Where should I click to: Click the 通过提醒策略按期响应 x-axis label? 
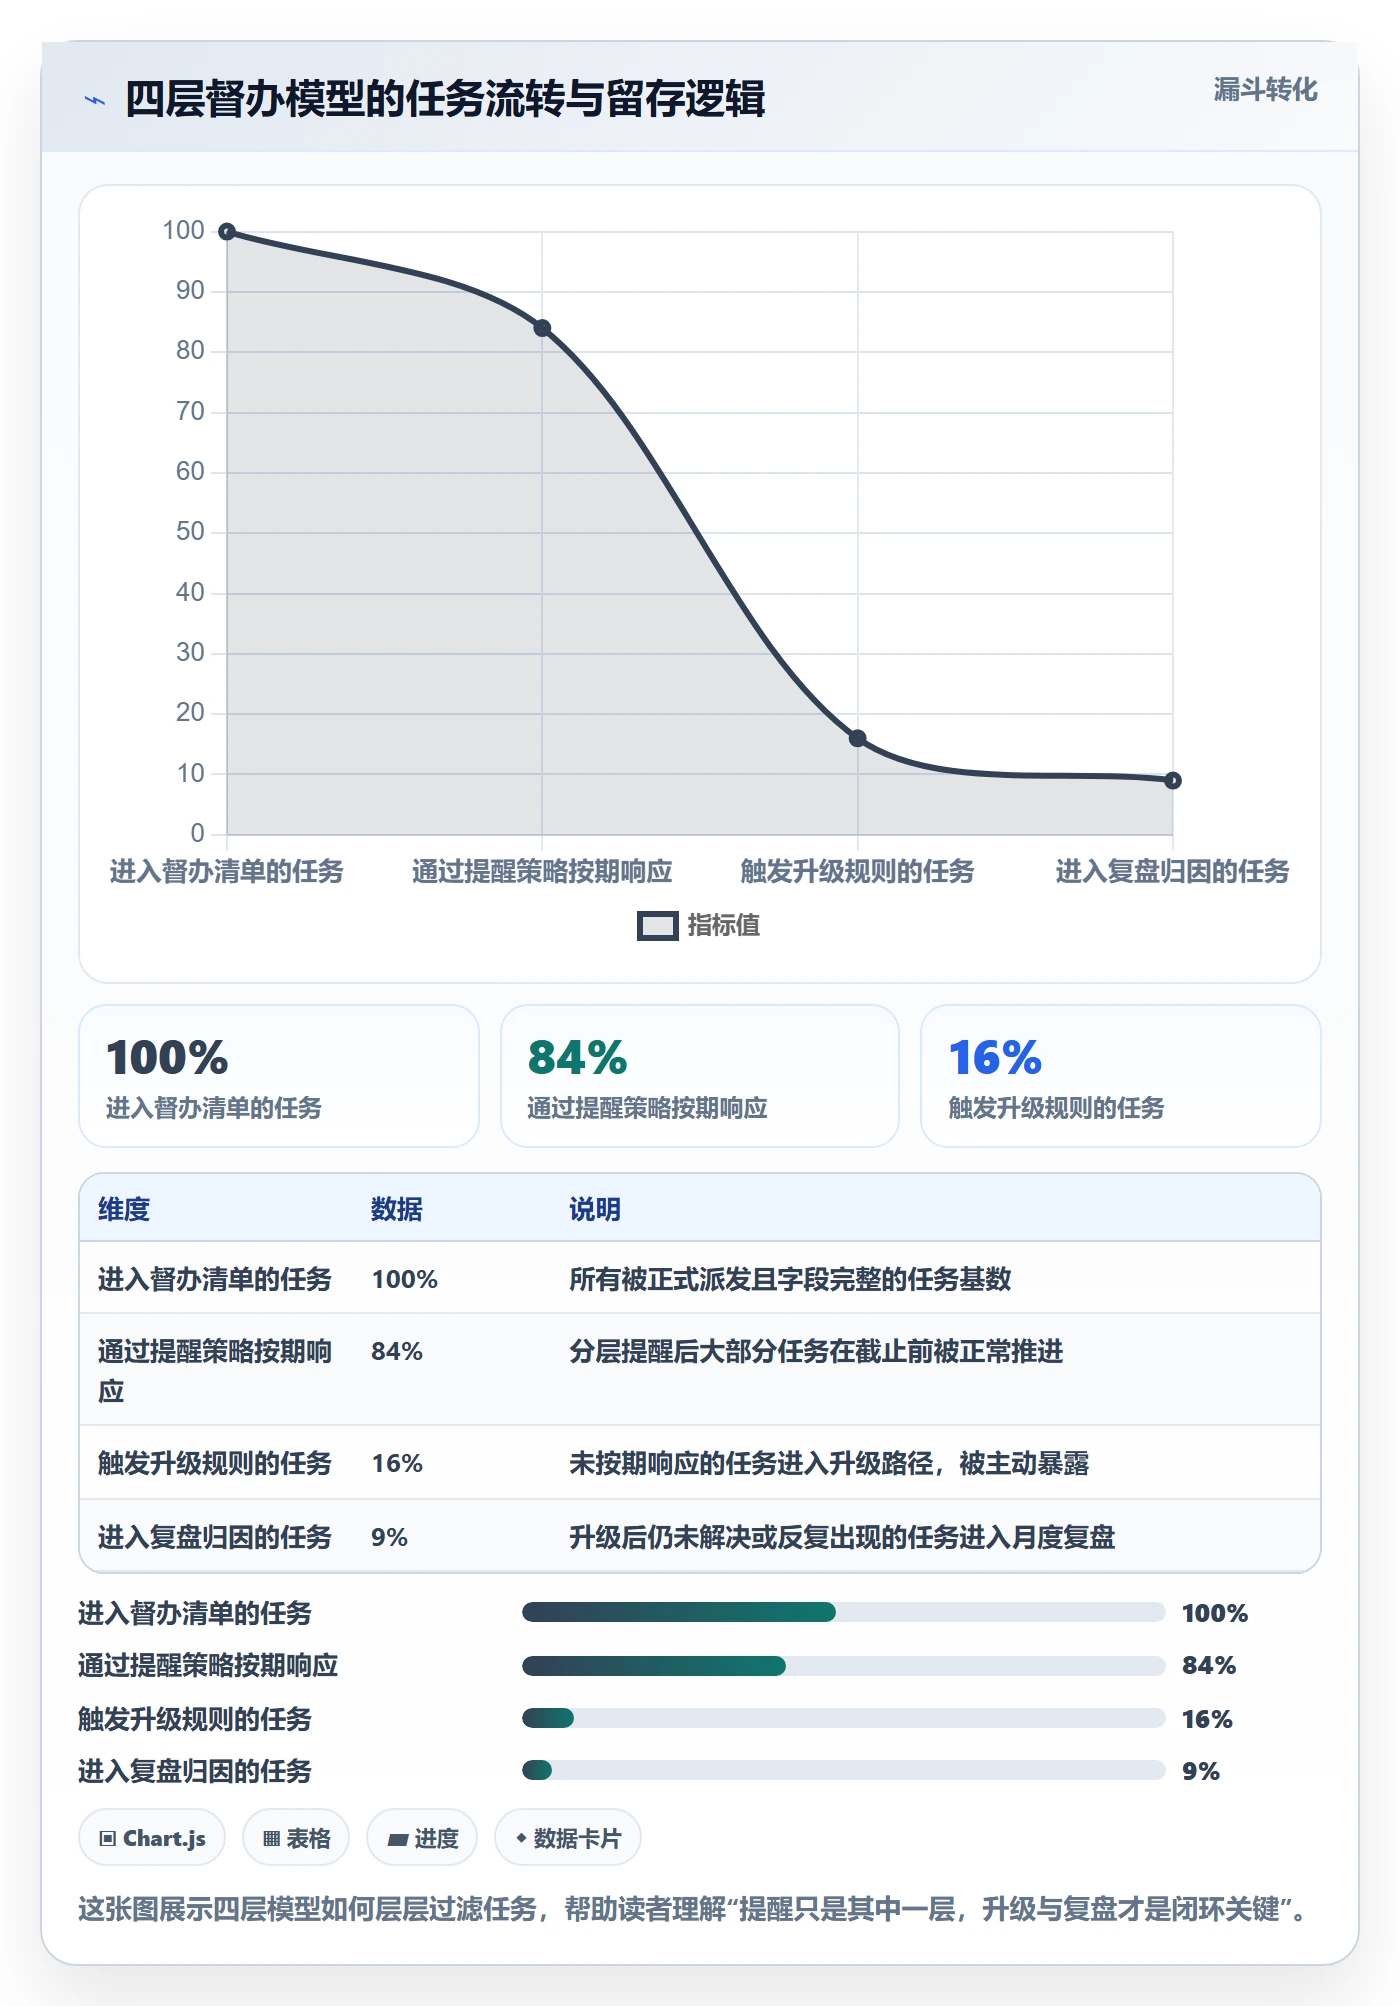(x=542, y=872)
